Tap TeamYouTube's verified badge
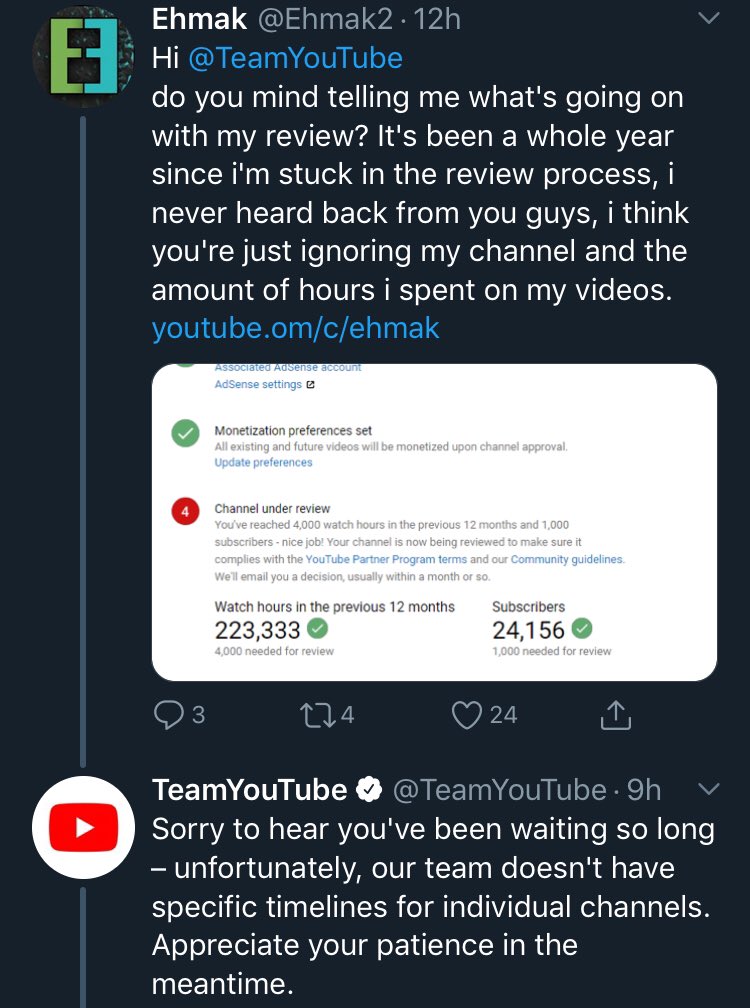Image resolution: width=750 pixels, height=1008 pixels. tap(370, 790)
